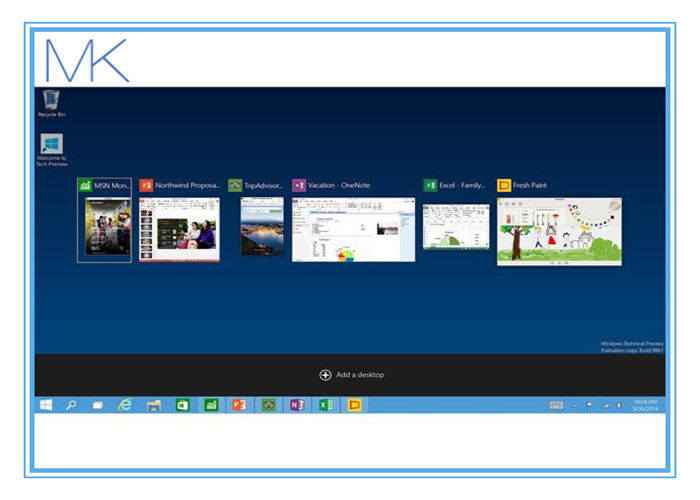This screenshot has height=500, width=700.
Task: Click the Fresh Paint icon in title
Action: click(x=504, y=185)
